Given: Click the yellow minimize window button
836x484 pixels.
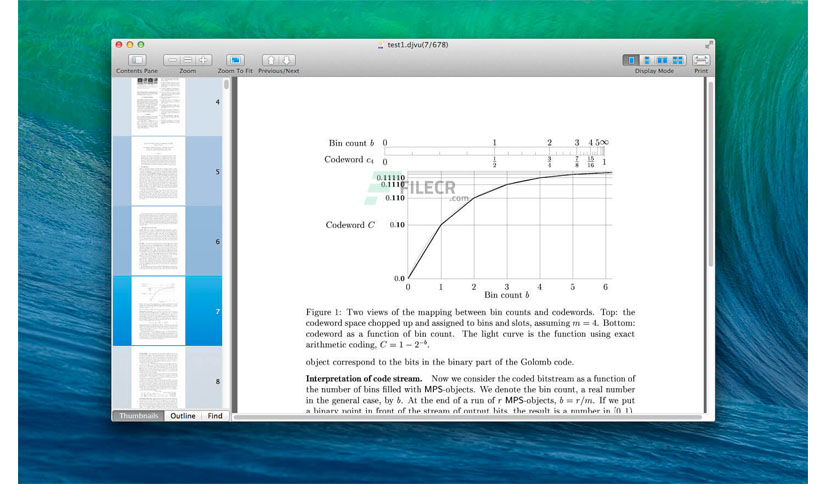Looking at the screenshot, I should tap(130, 45).
